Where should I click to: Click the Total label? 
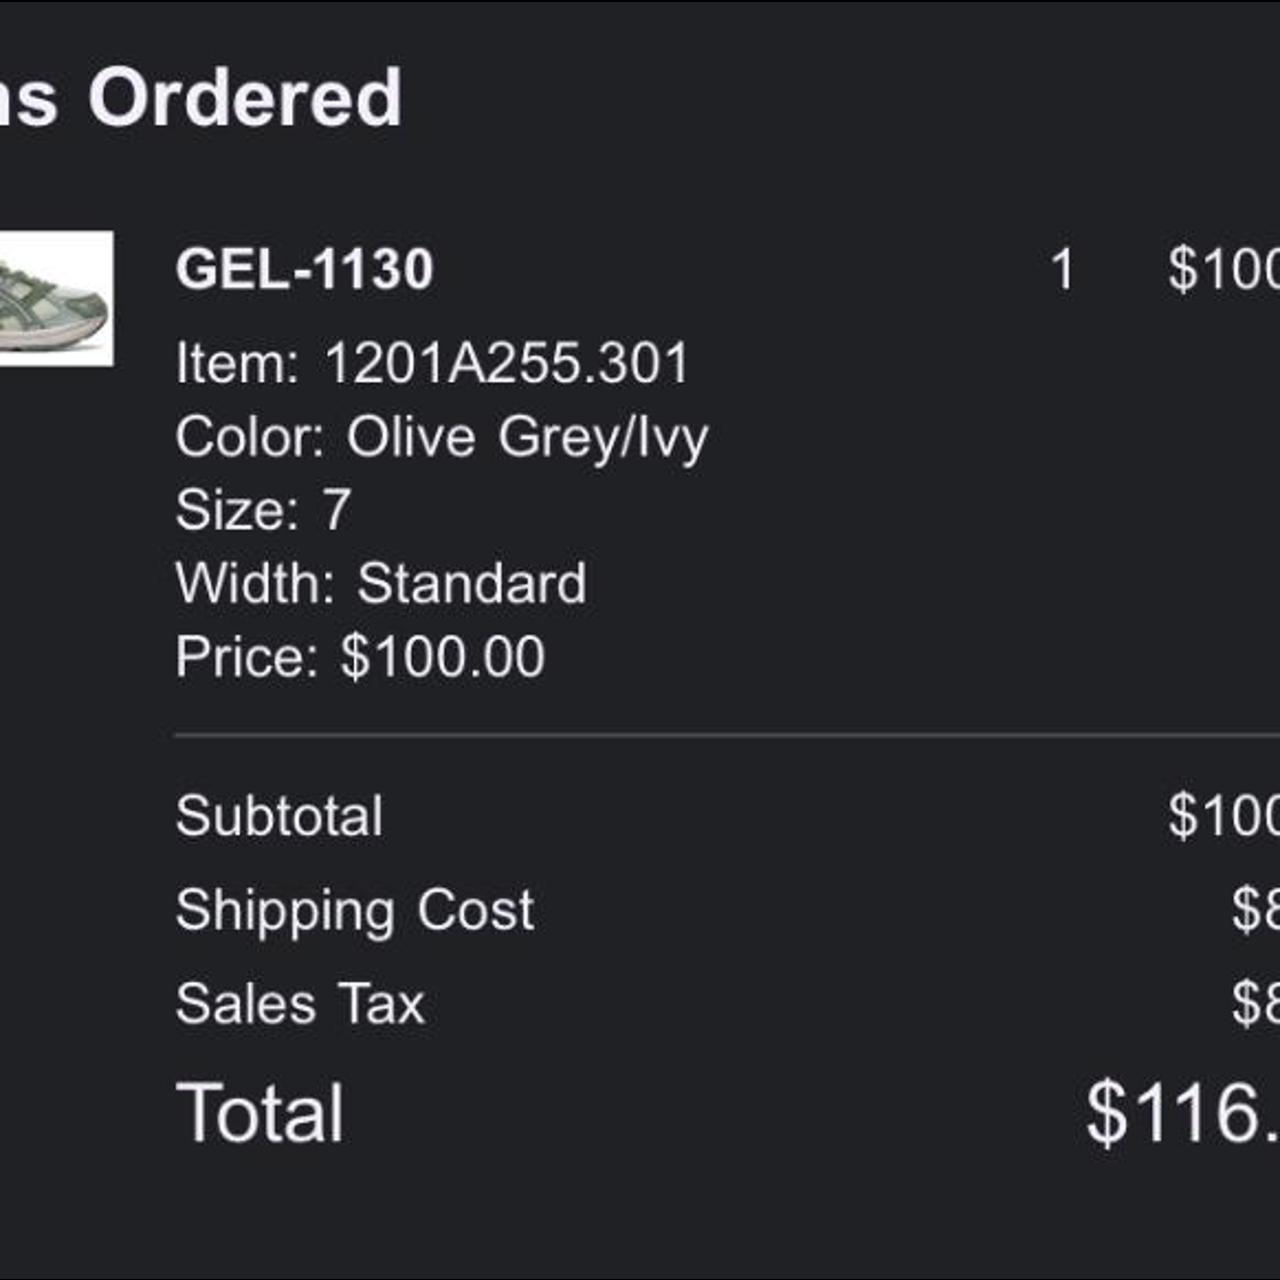pos(260,1113)
